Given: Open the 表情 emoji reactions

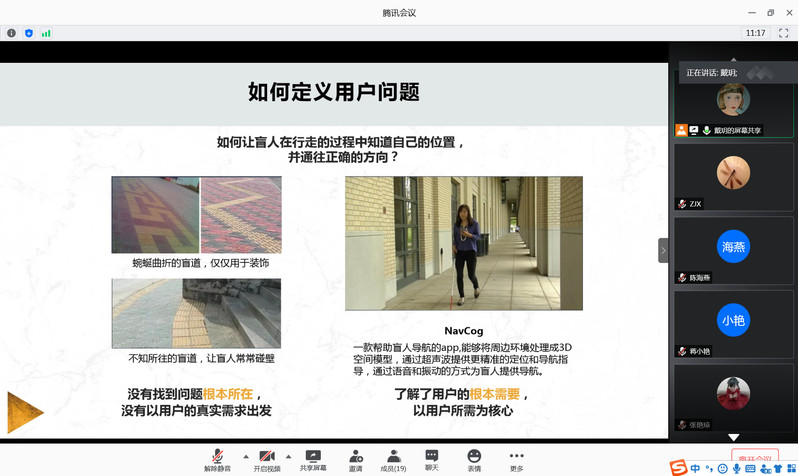Looking at the screenshot, I should [x=474, y=459].
